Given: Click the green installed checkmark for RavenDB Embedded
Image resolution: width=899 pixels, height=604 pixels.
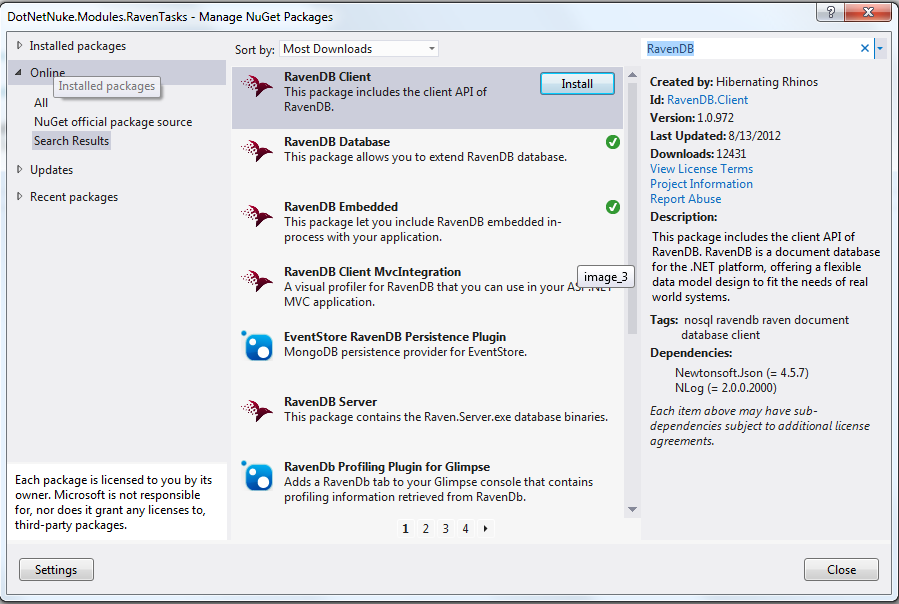Looking at the screenshot, I should pos(613,207).
